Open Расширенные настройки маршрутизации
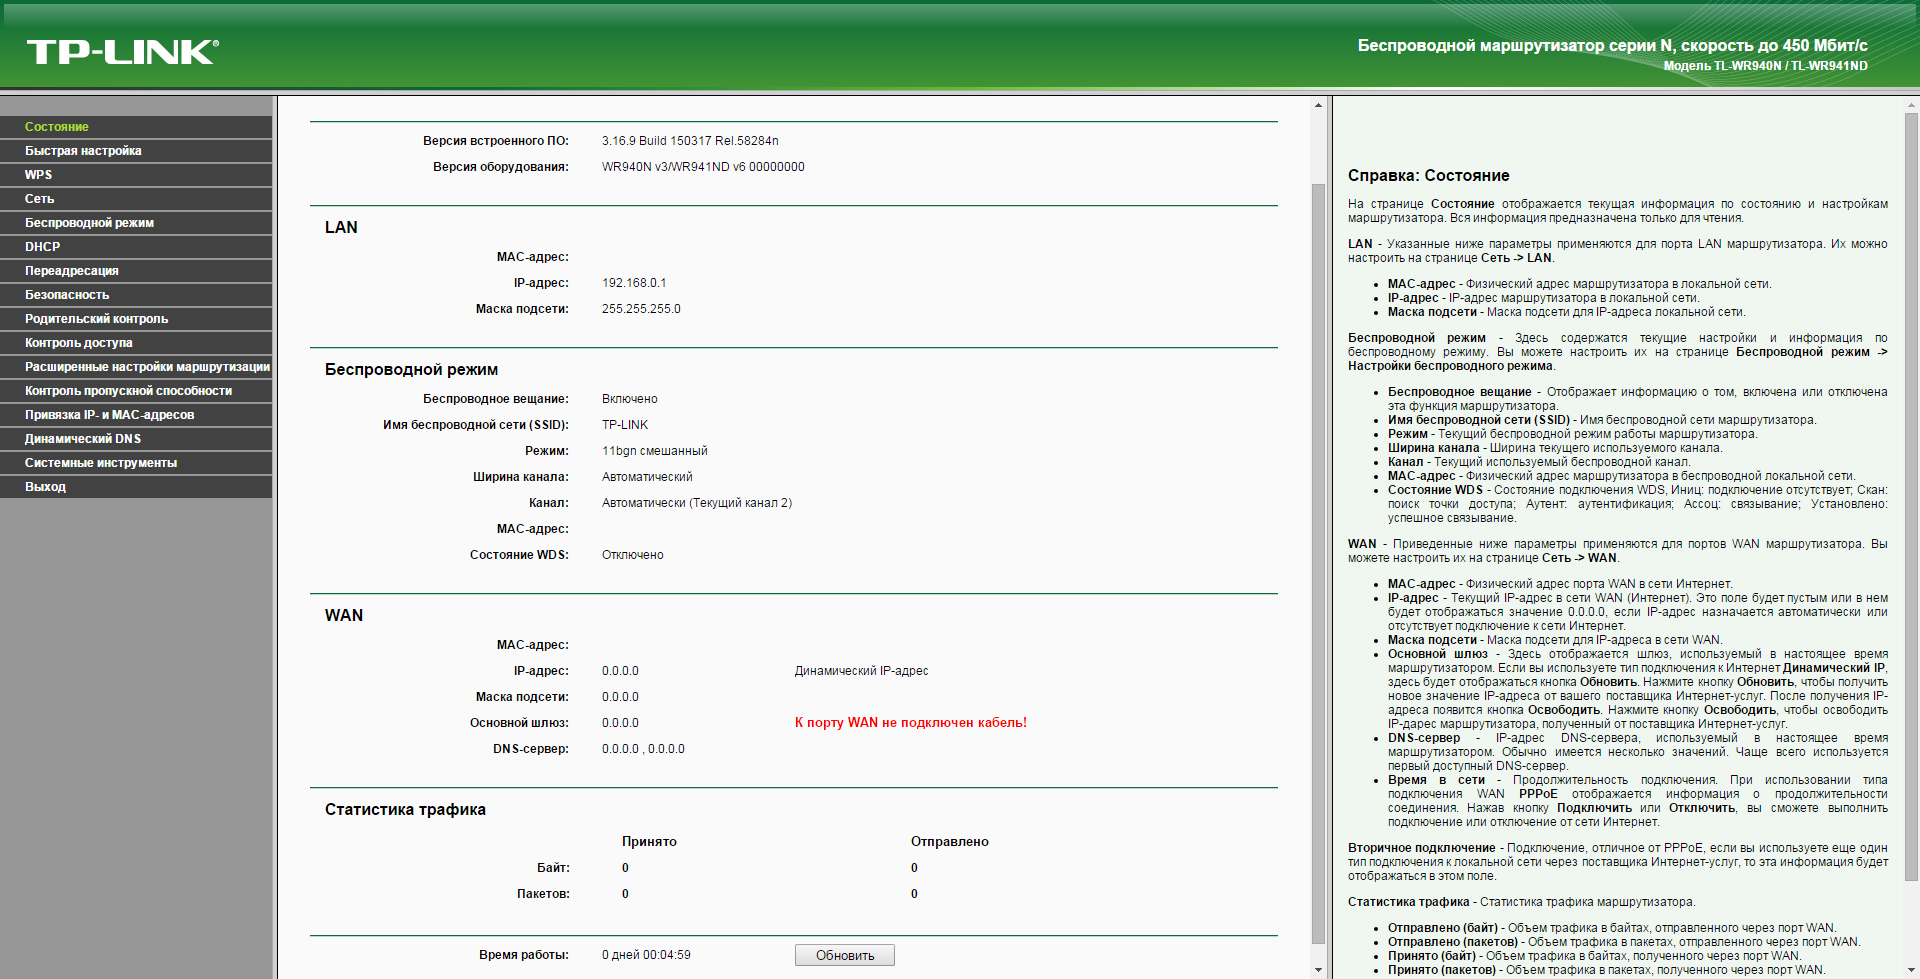Image resolution: width=1920 pixels, height=979 pixels. pyautogui.click(x=136, y=367)
